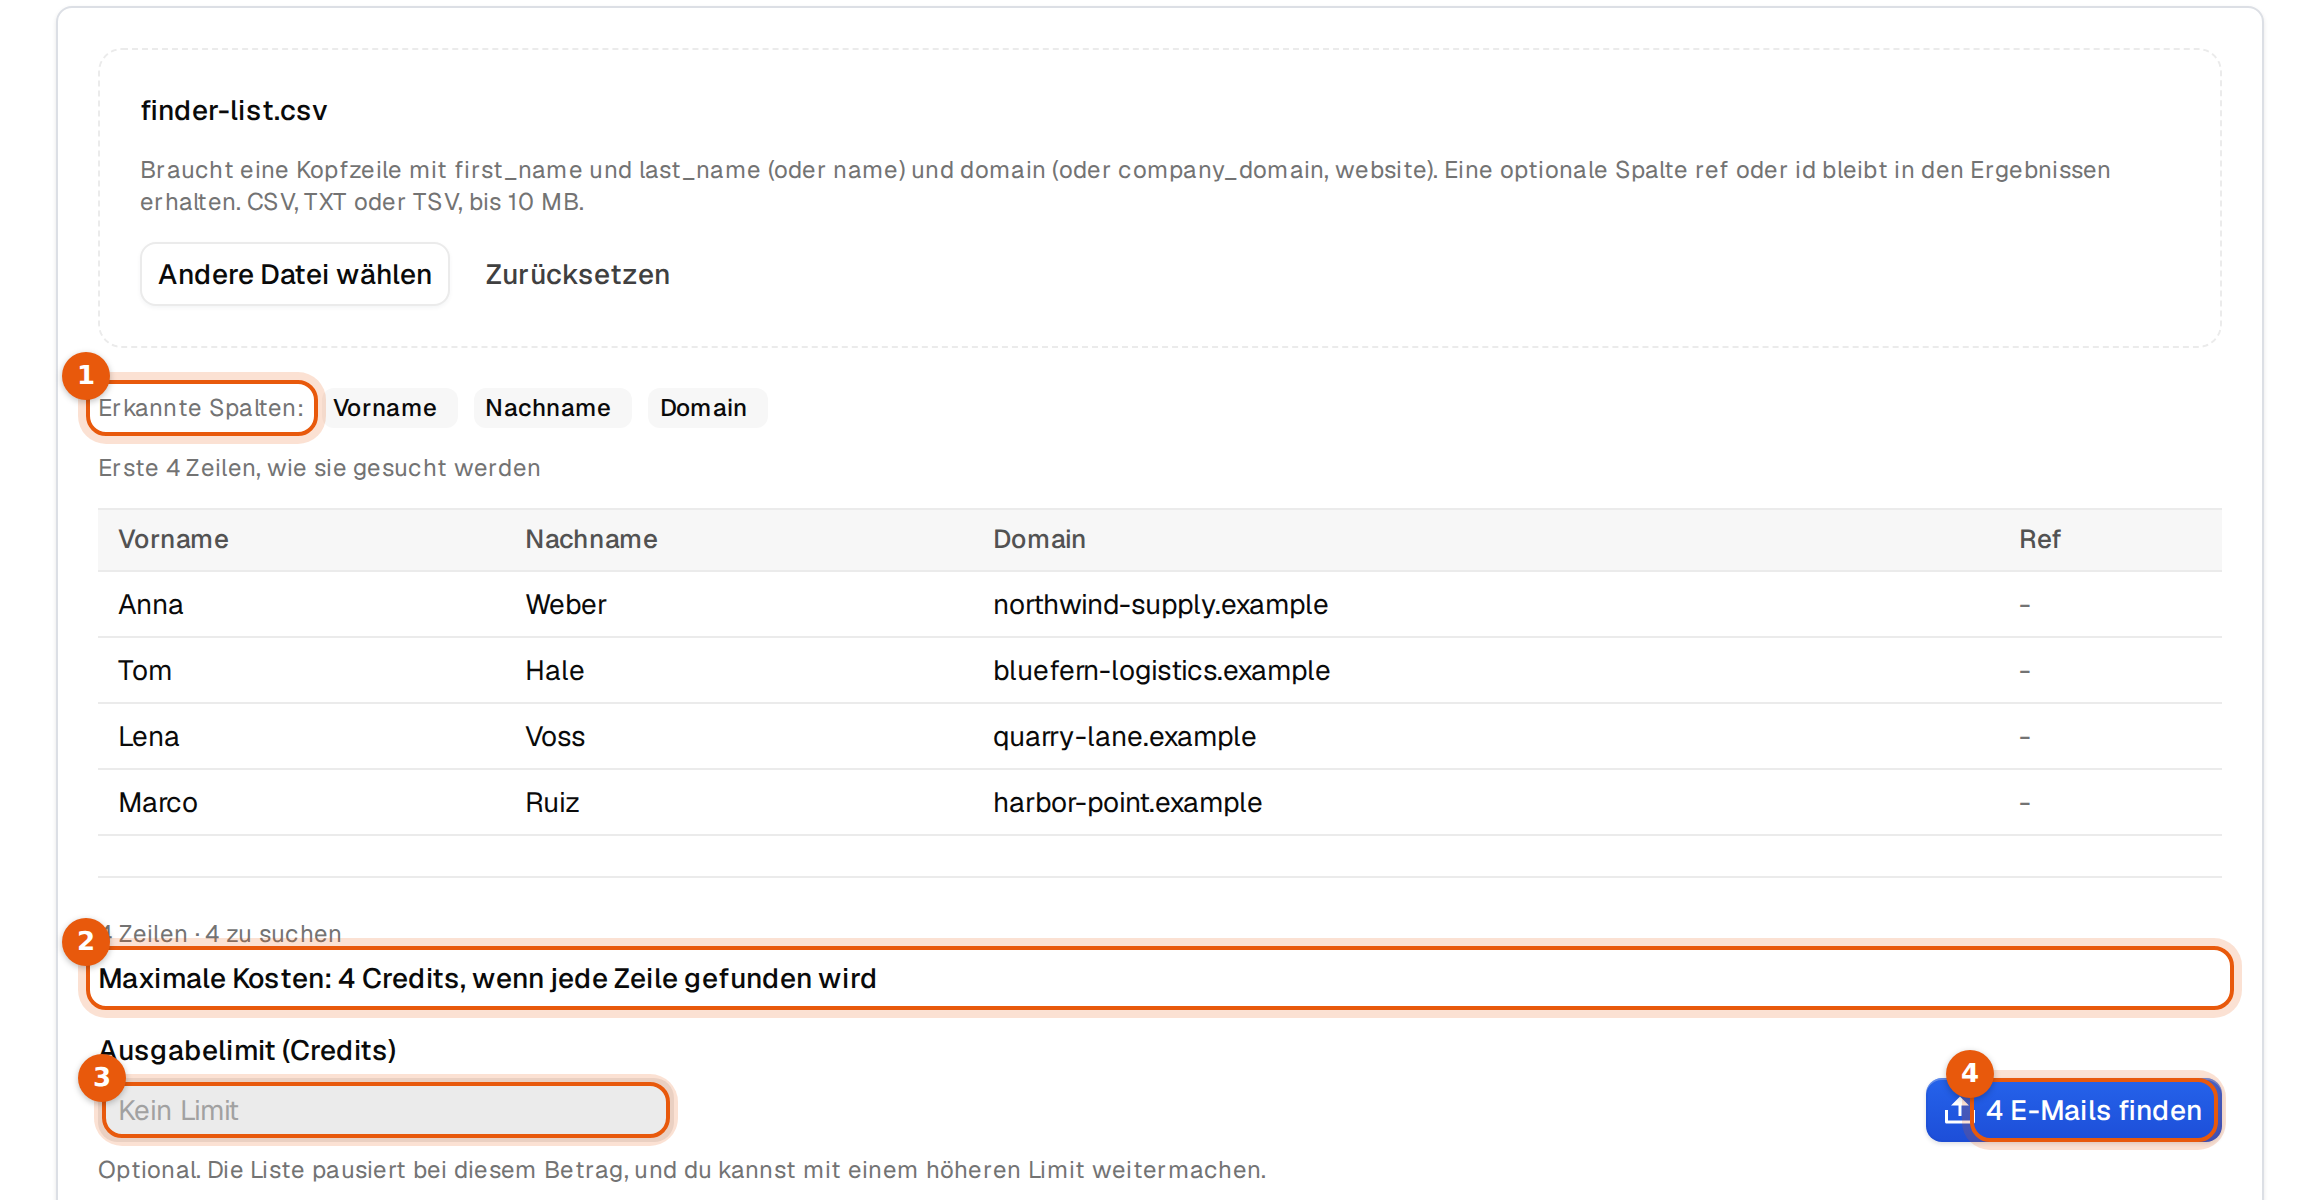Select the cell Weber
Viewport: 2320px width, 1200px height.
566,604
